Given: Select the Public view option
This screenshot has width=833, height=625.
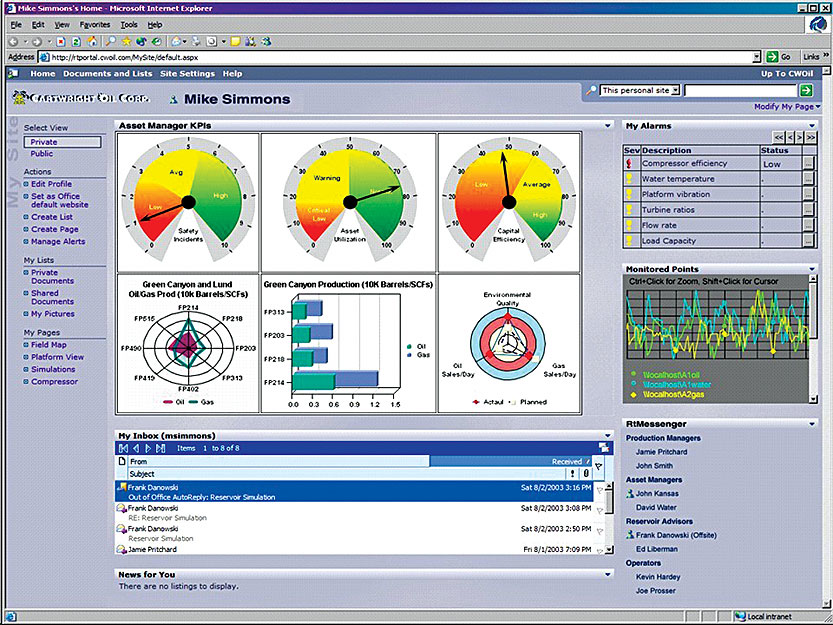Looking at the screenshot, I should (x=42, y=154).
